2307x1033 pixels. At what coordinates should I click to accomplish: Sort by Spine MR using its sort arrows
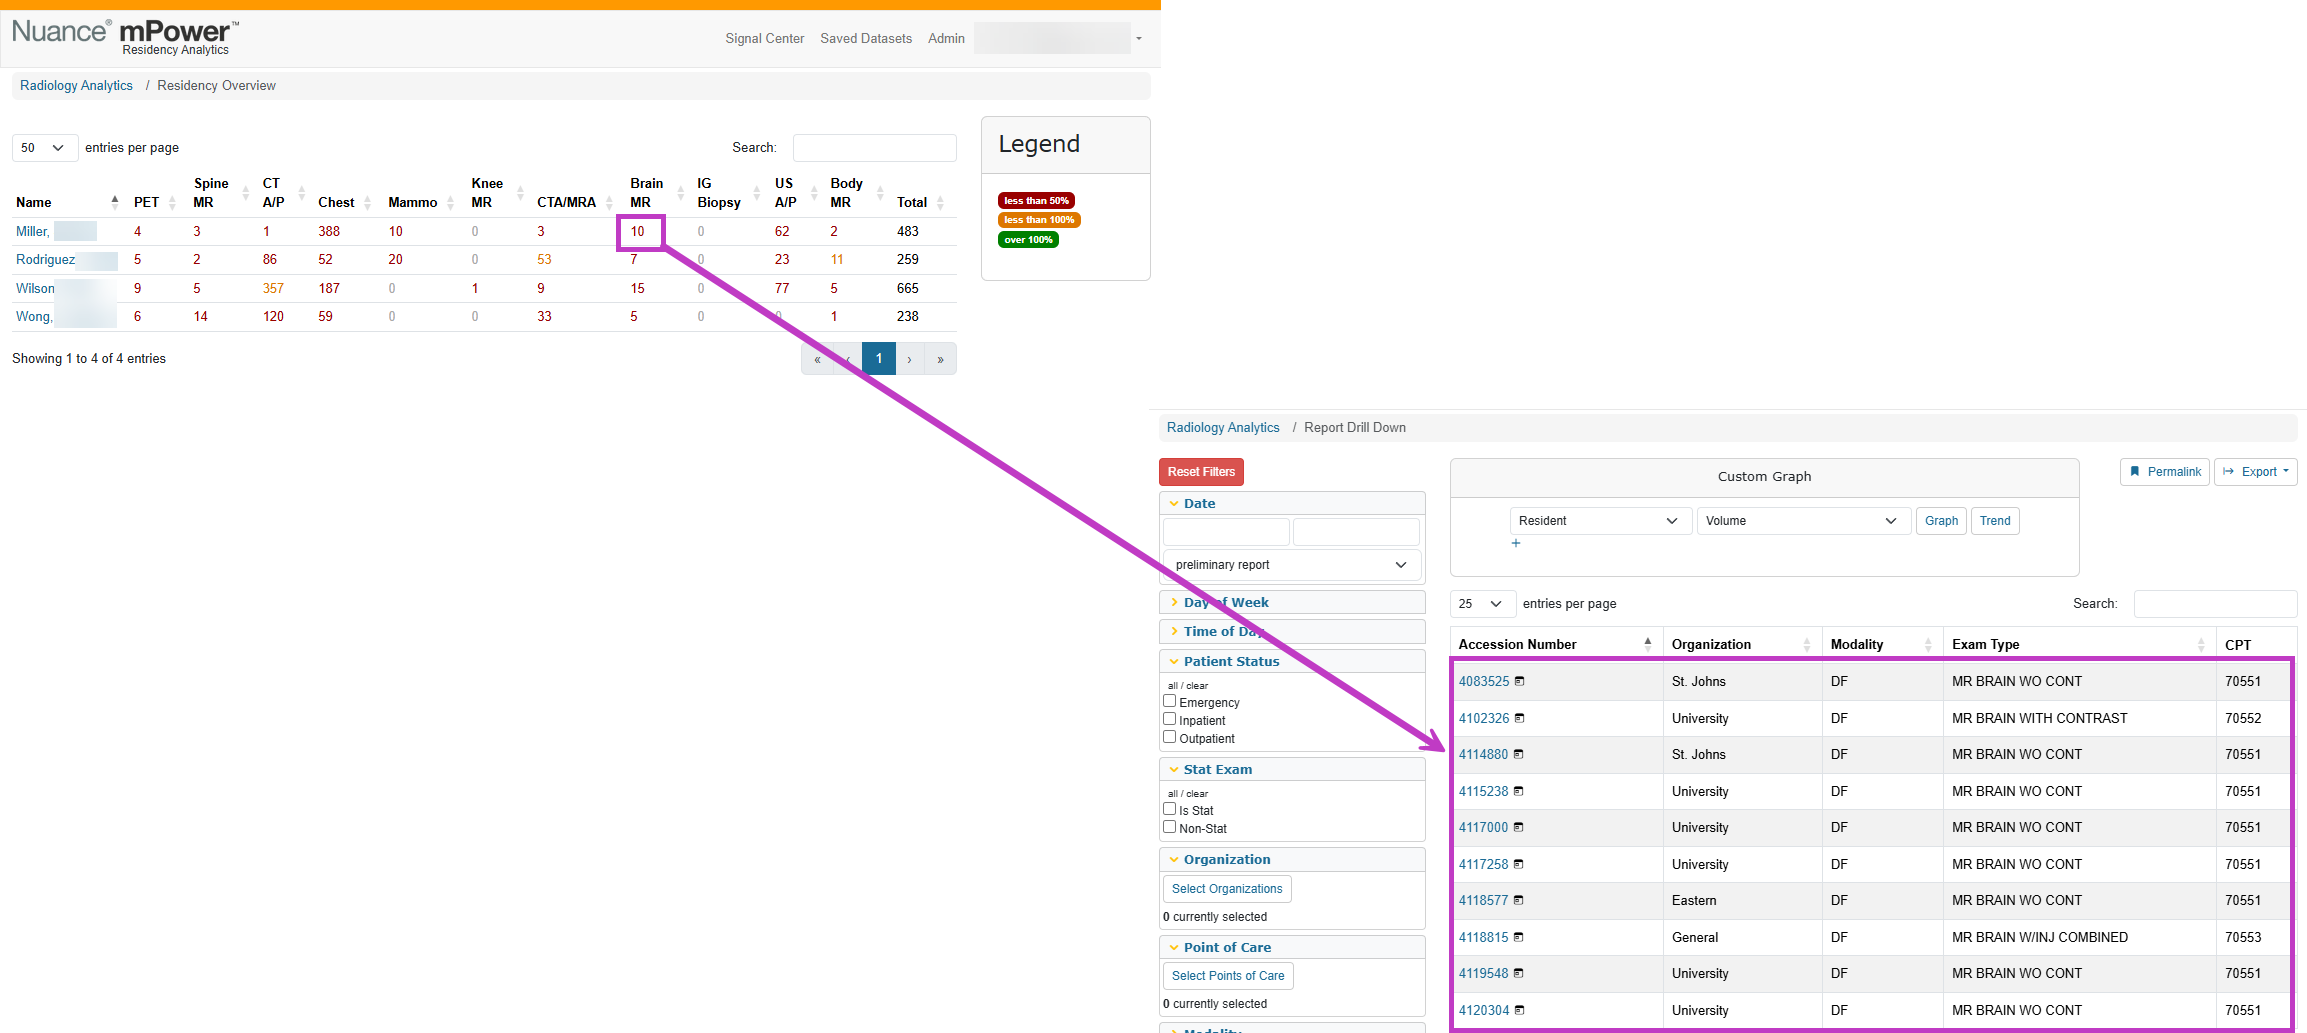coord(245,193)
